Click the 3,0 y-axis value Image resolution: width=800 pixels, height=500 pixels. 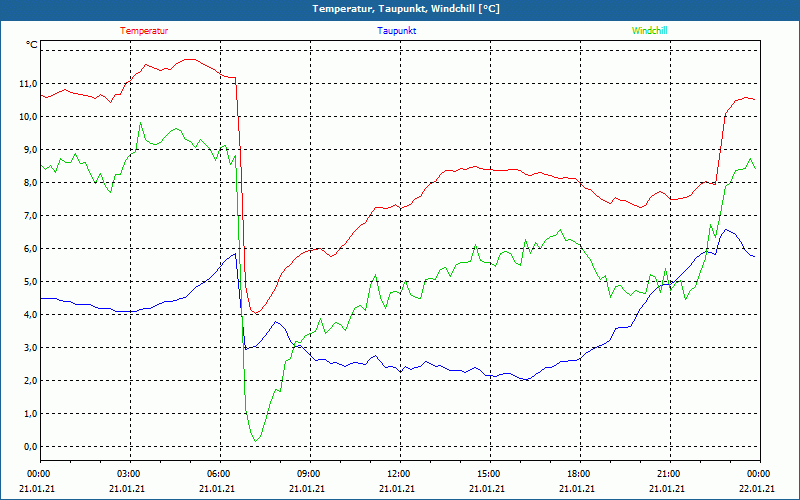point(30,347)
